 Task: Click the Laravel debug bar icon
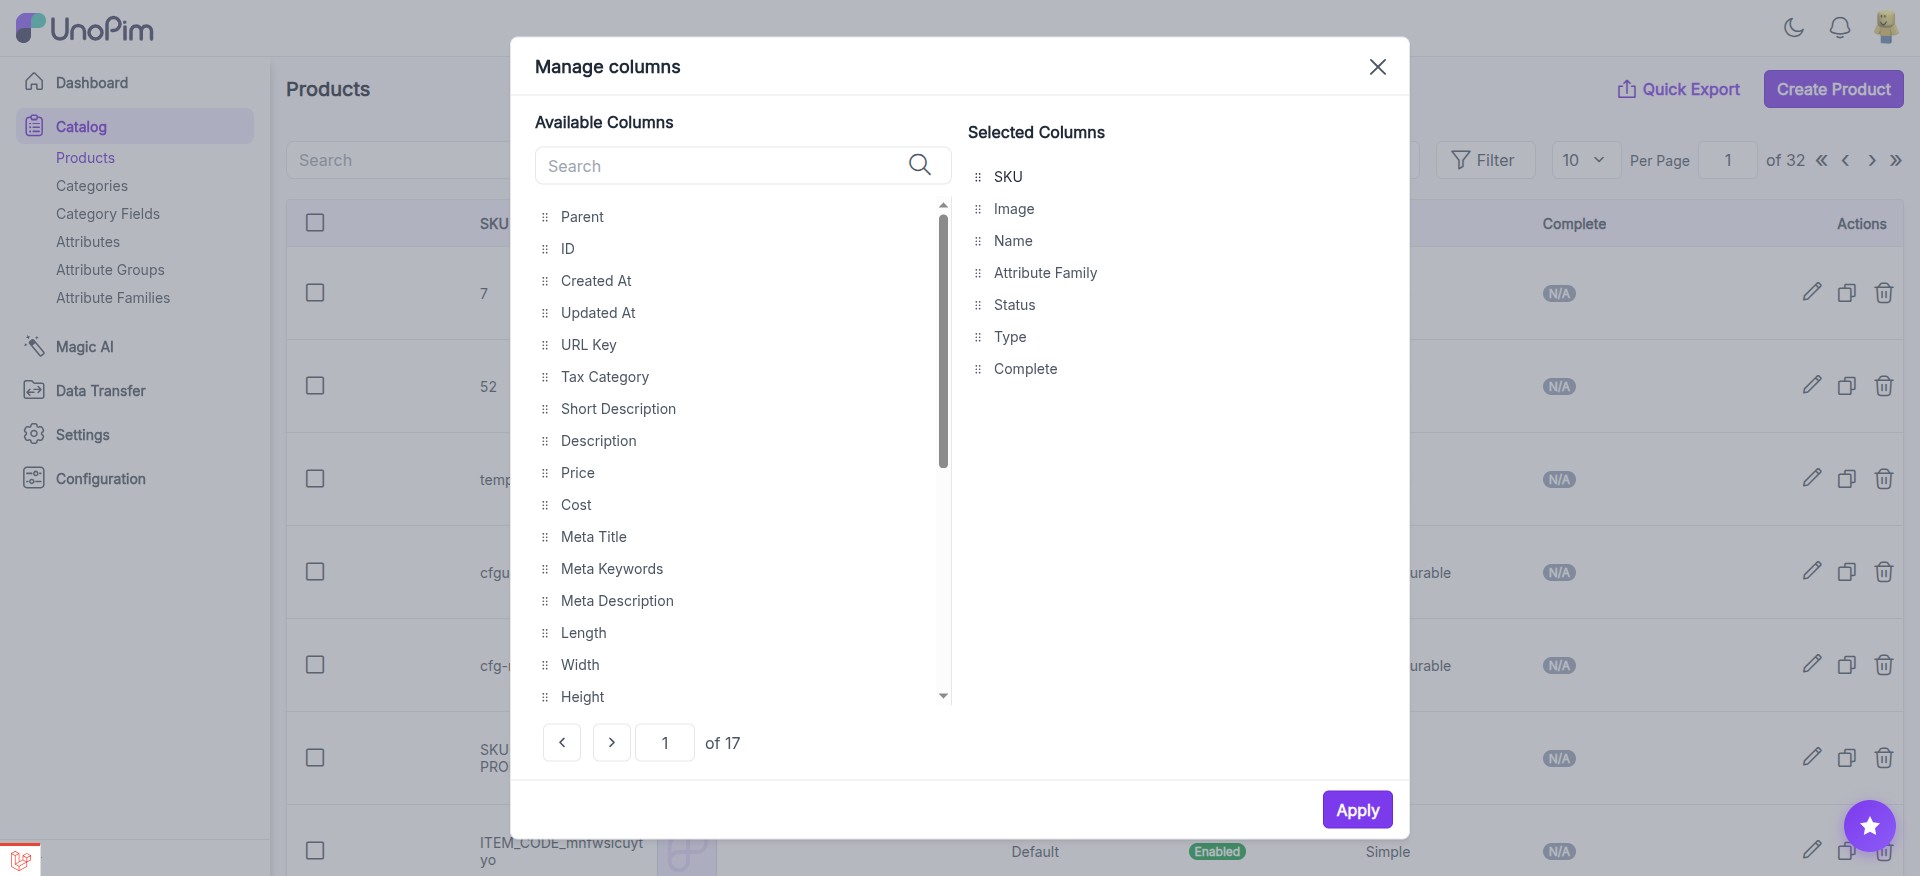pos(20,860)
